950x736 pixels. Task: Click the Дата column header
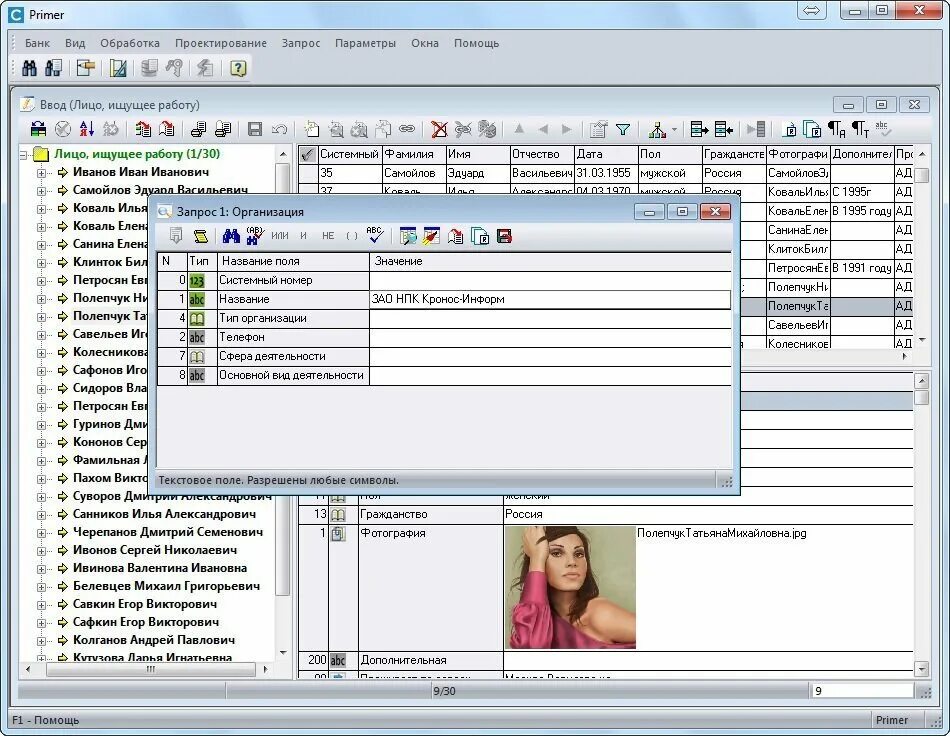606,154
